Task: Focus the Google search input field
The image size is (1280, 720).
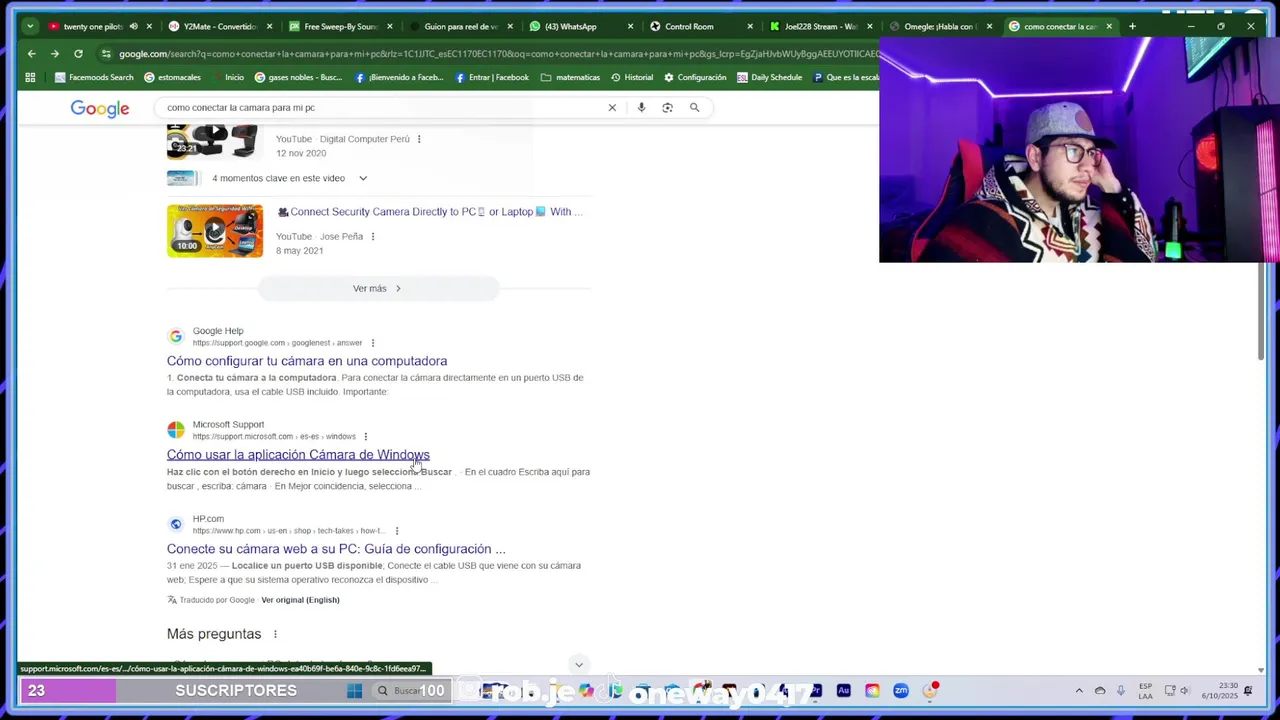Action: pyautogui.click(x=380, y=107)
